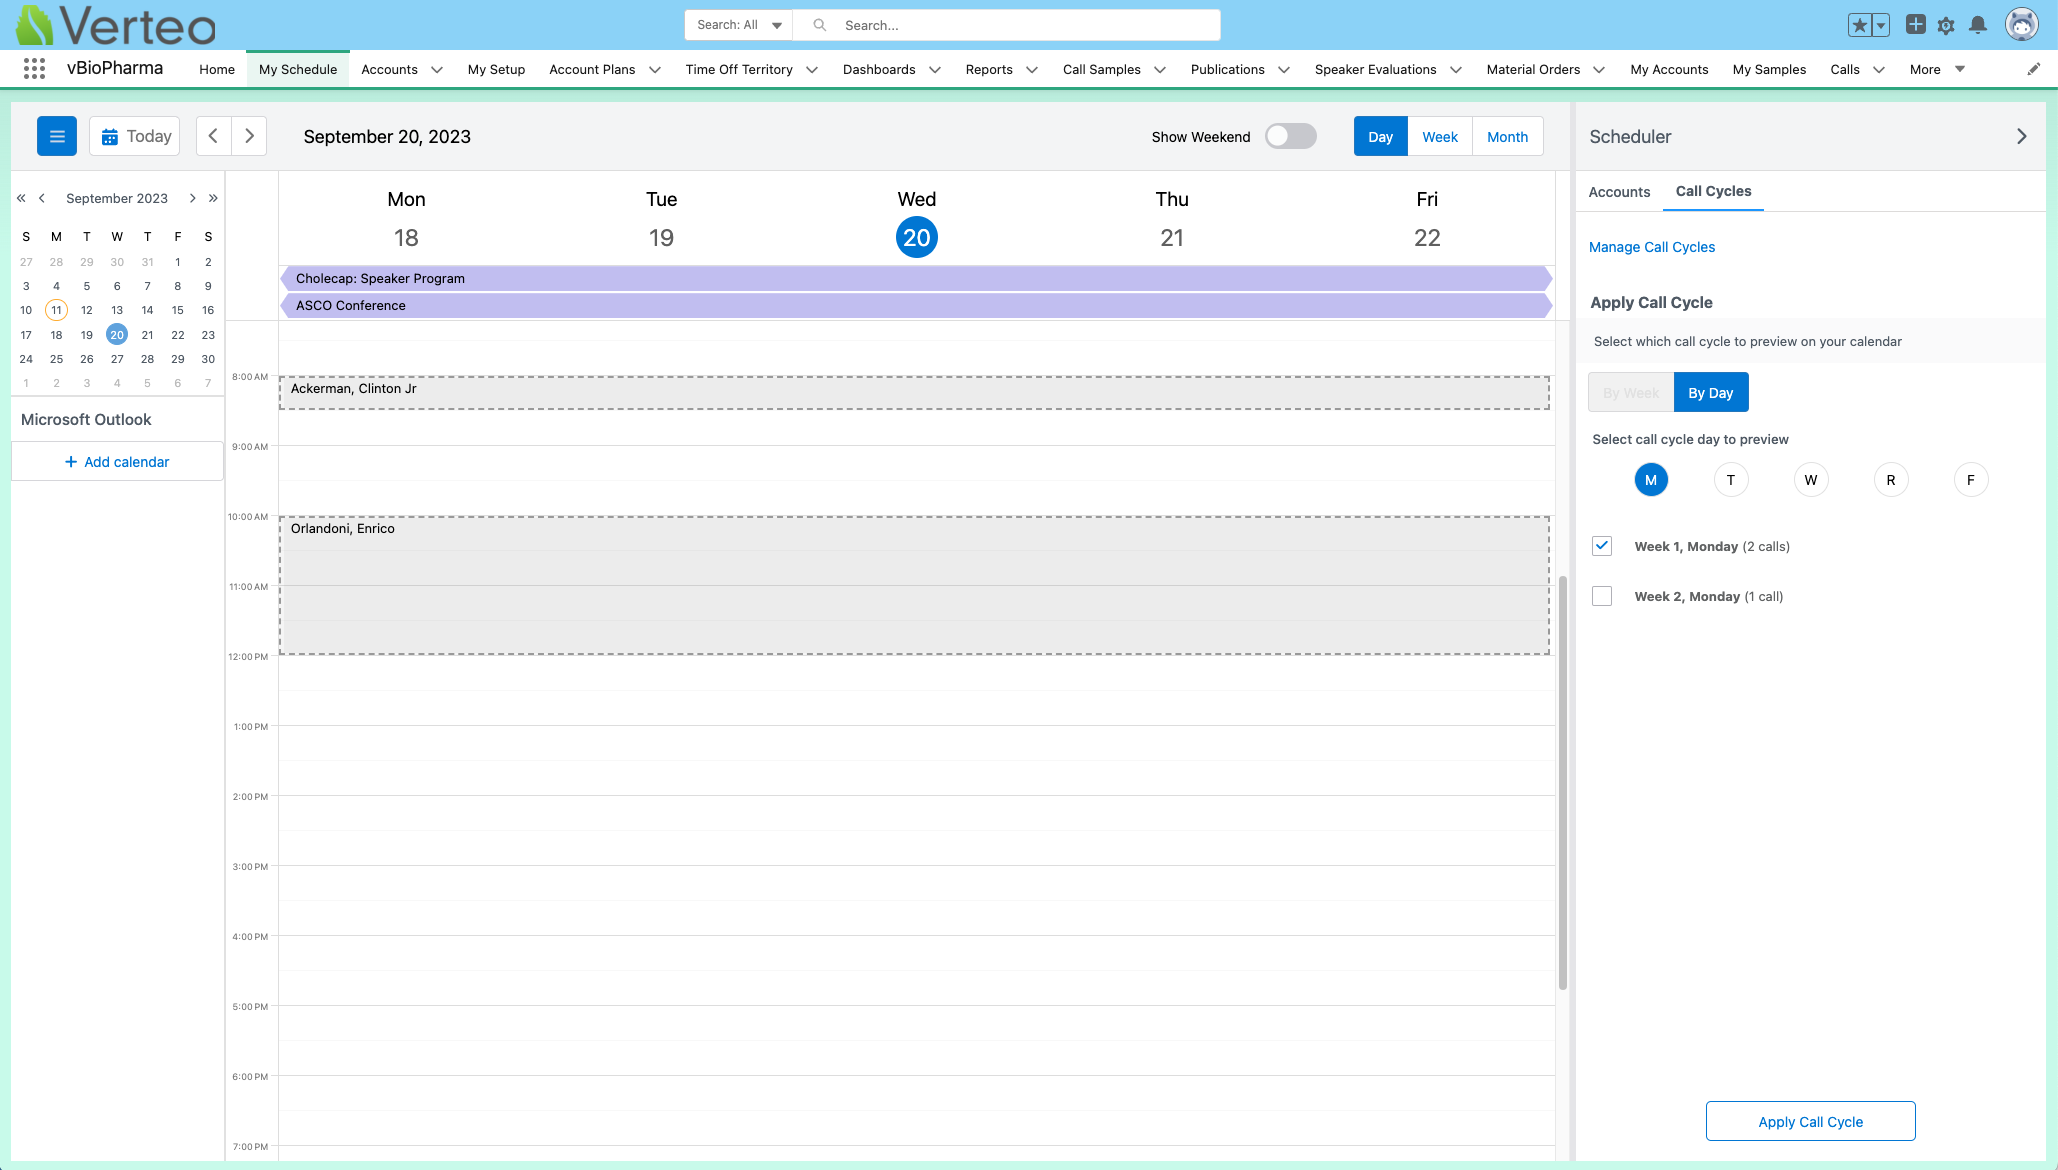Expand the Search: All dropdown
This screenshot has height=1170, width=2058.
pyautogui.click(x=739, y=25)
